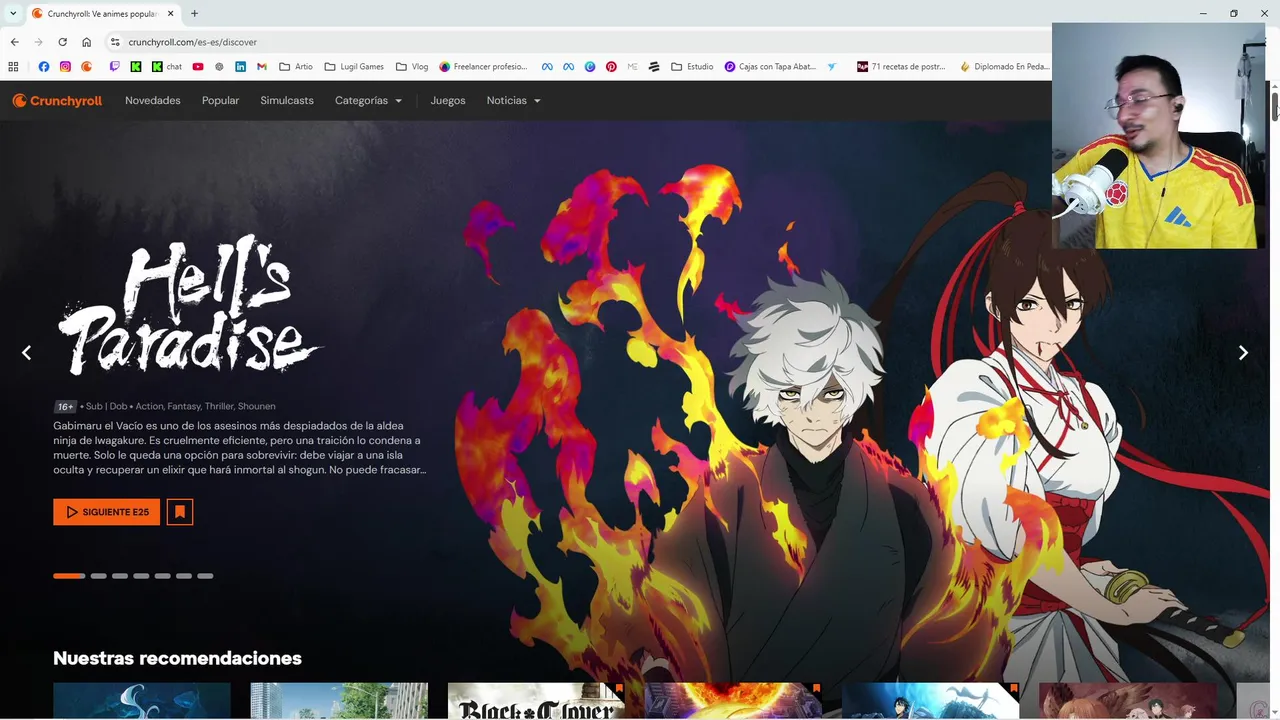Screen dimensions: 1280x720
Task: Open the Vlog bookmarks folder
Action: [412, 67]
